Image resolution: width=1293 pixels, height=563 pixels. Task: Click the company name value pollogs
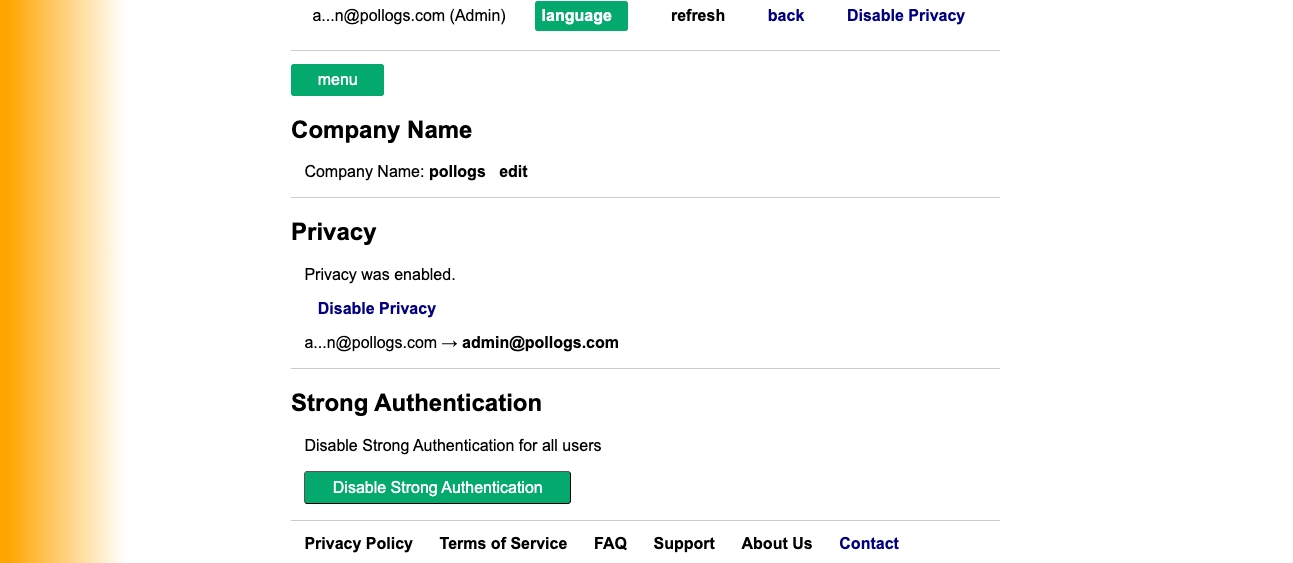click(x=457, y=172)
